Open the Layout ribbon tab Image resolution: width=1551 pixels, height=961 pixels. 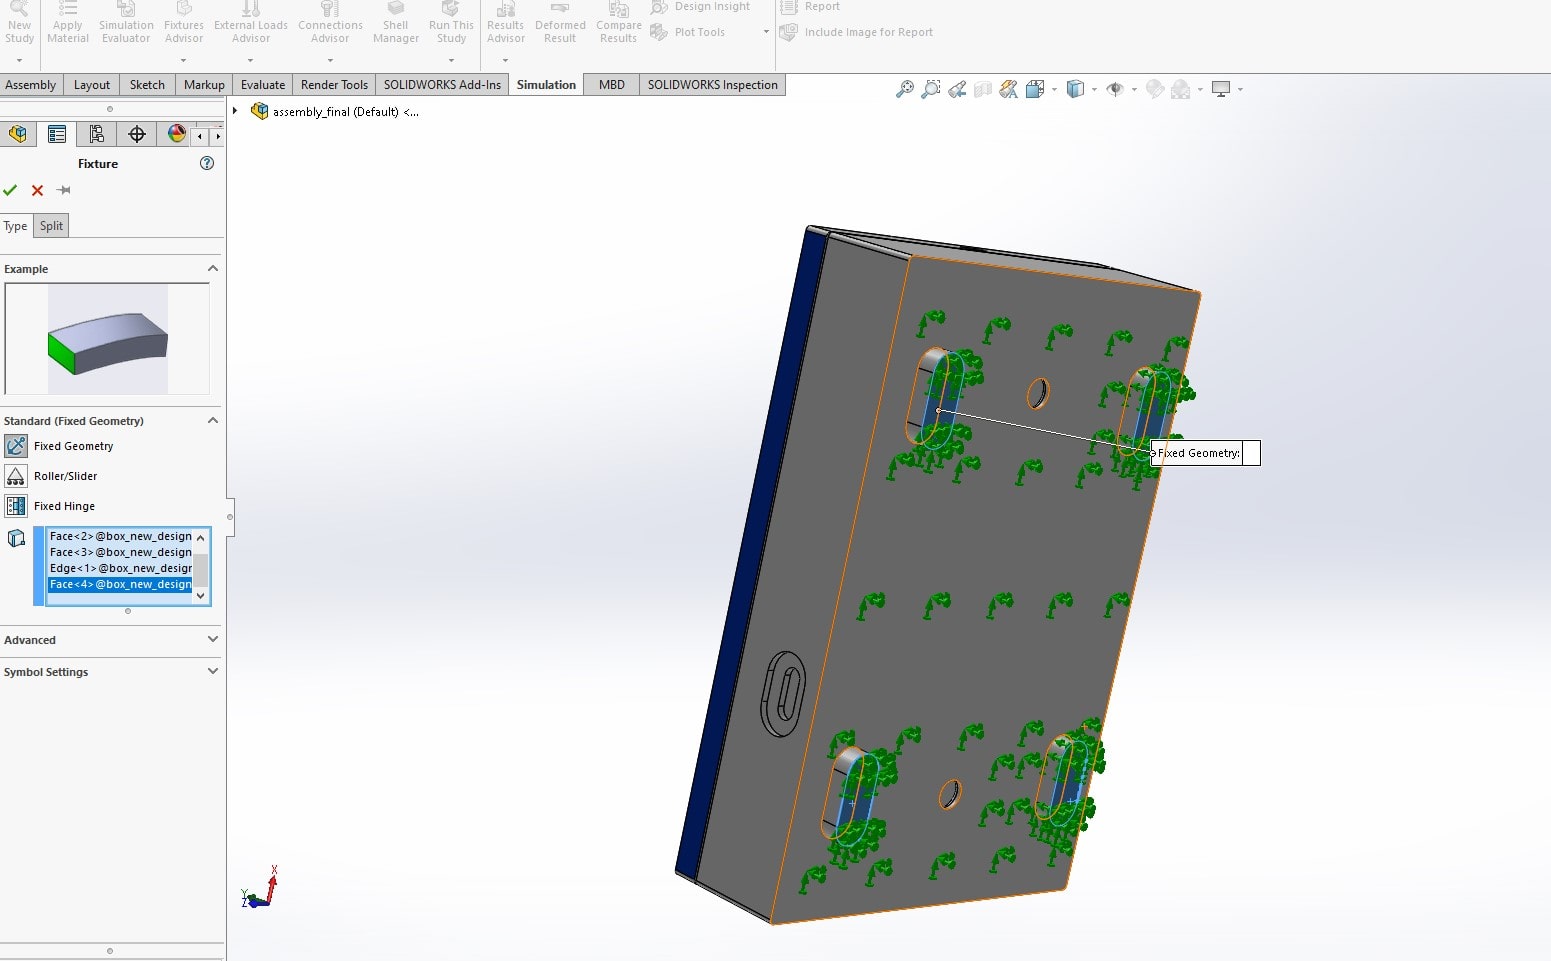[x=92, y=85]
